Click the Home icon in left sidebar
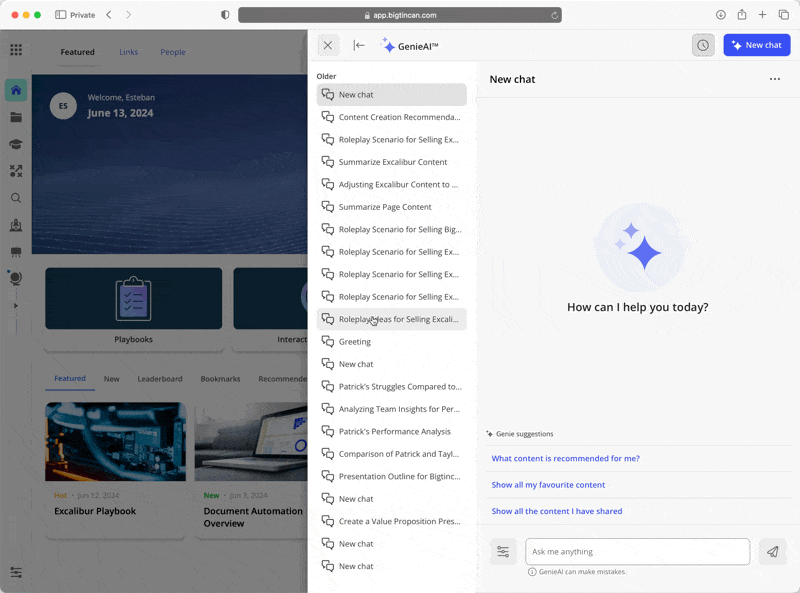The image size is (800, 593). point(16,90)
